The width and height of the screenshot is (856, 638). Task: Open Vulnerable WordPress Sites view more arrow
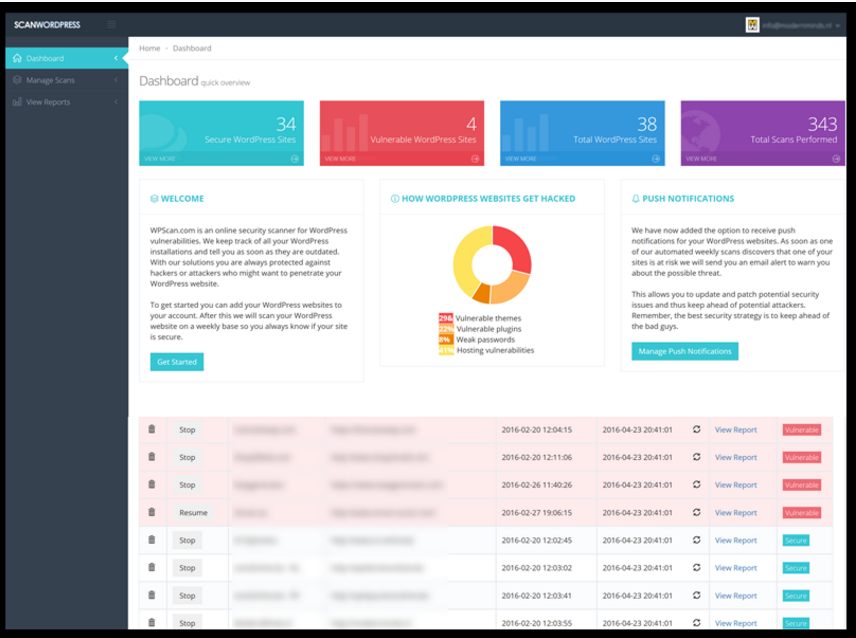pyautogui.click(x=475, y=159)
